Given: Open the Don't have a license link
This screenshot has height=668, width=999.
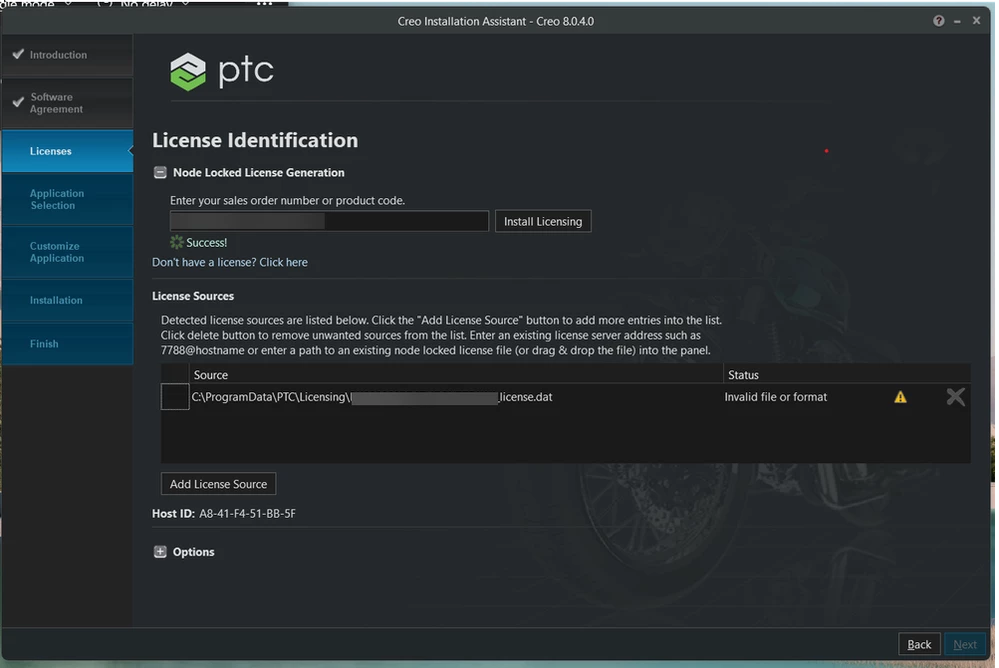Looking at the screenshot, I should tap(229, 262).
